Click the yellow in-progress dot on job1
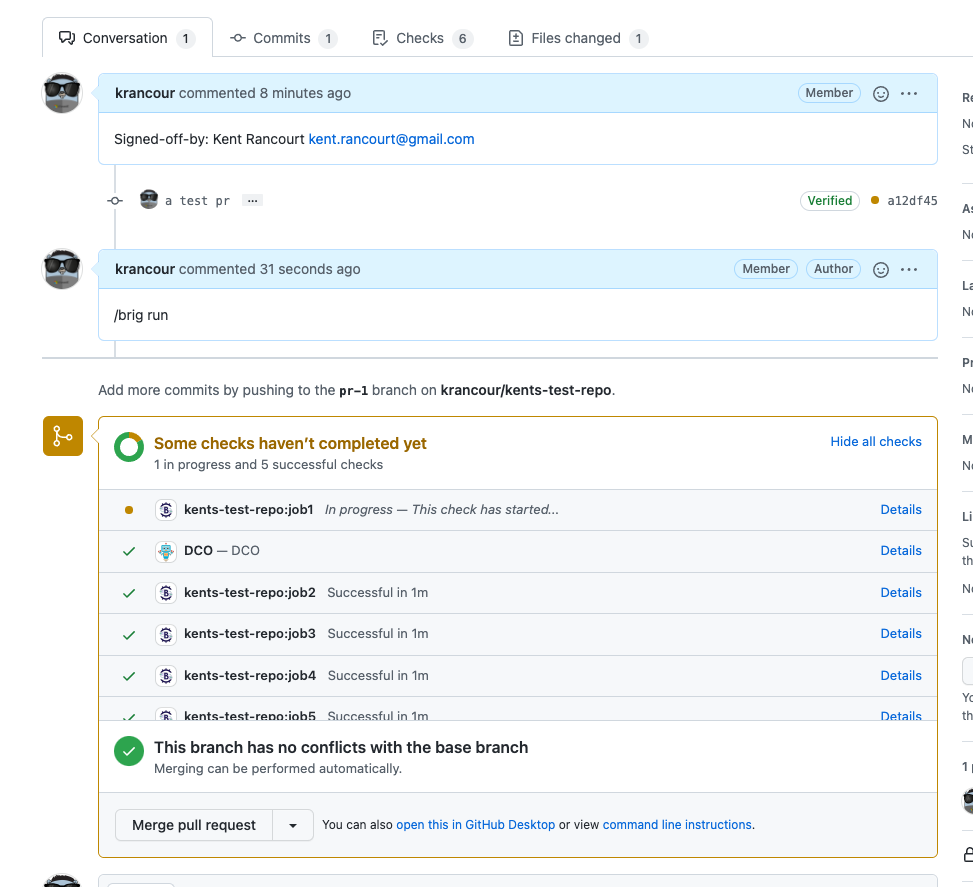The image size is (973, 887). coord(128,509)
